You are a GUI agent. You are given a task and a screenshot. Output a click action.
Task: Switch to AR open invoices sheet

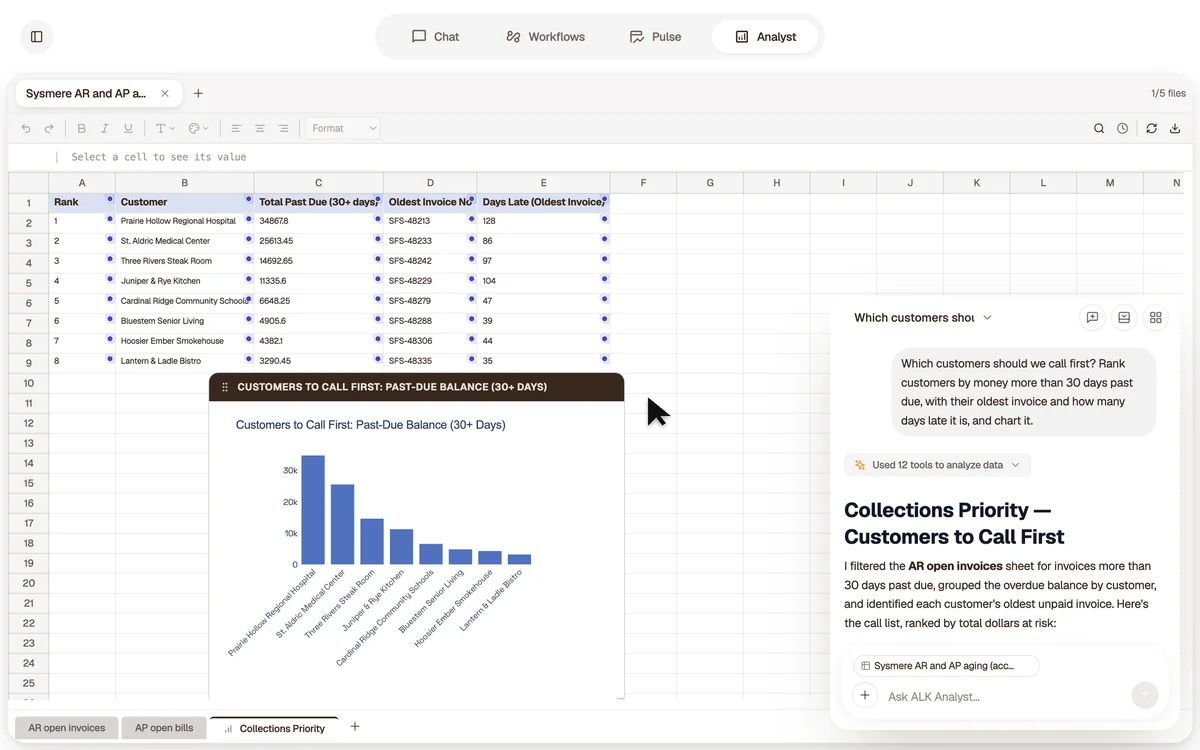(67, 728)
